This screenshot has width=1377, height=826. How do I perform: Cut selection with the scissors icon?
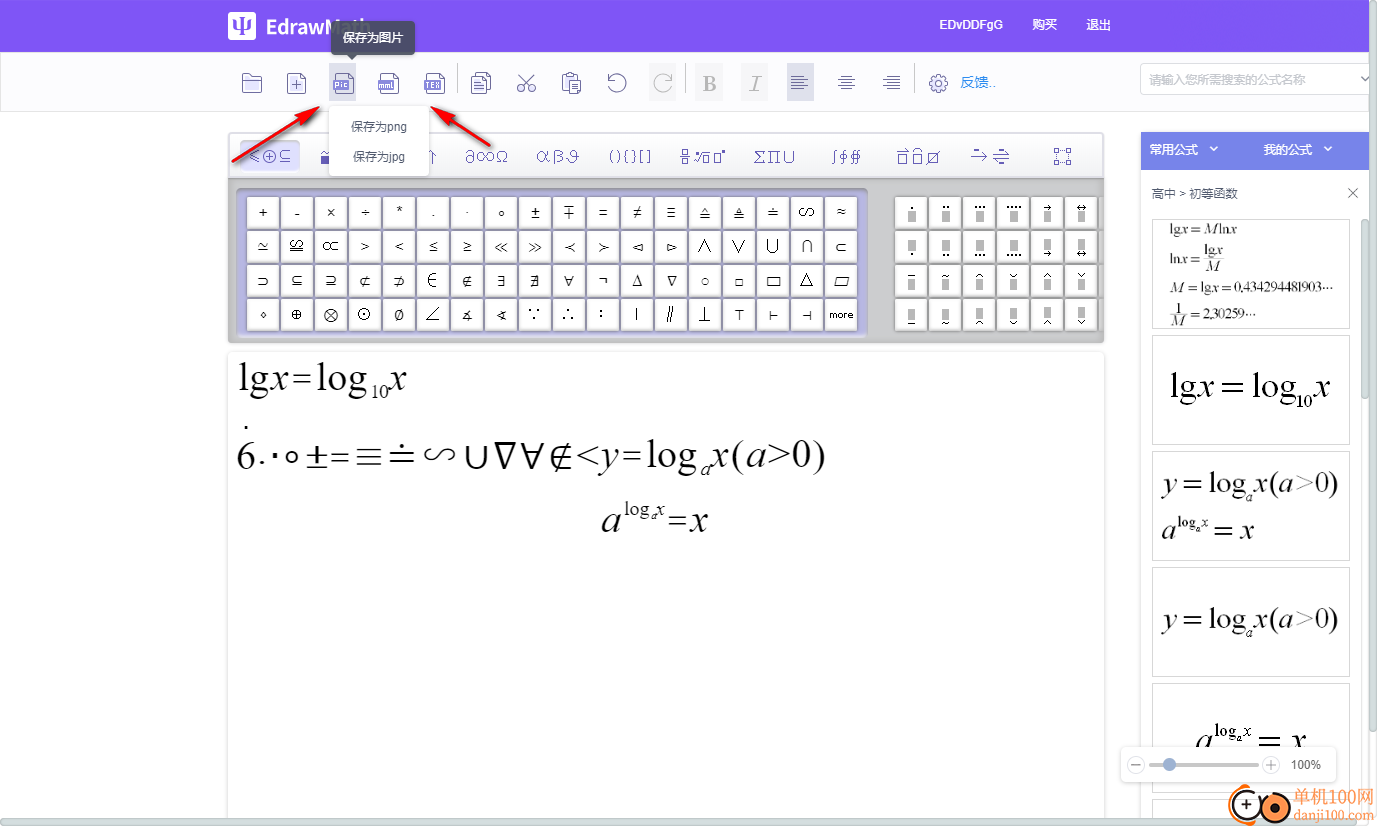[x=527, y=83]
